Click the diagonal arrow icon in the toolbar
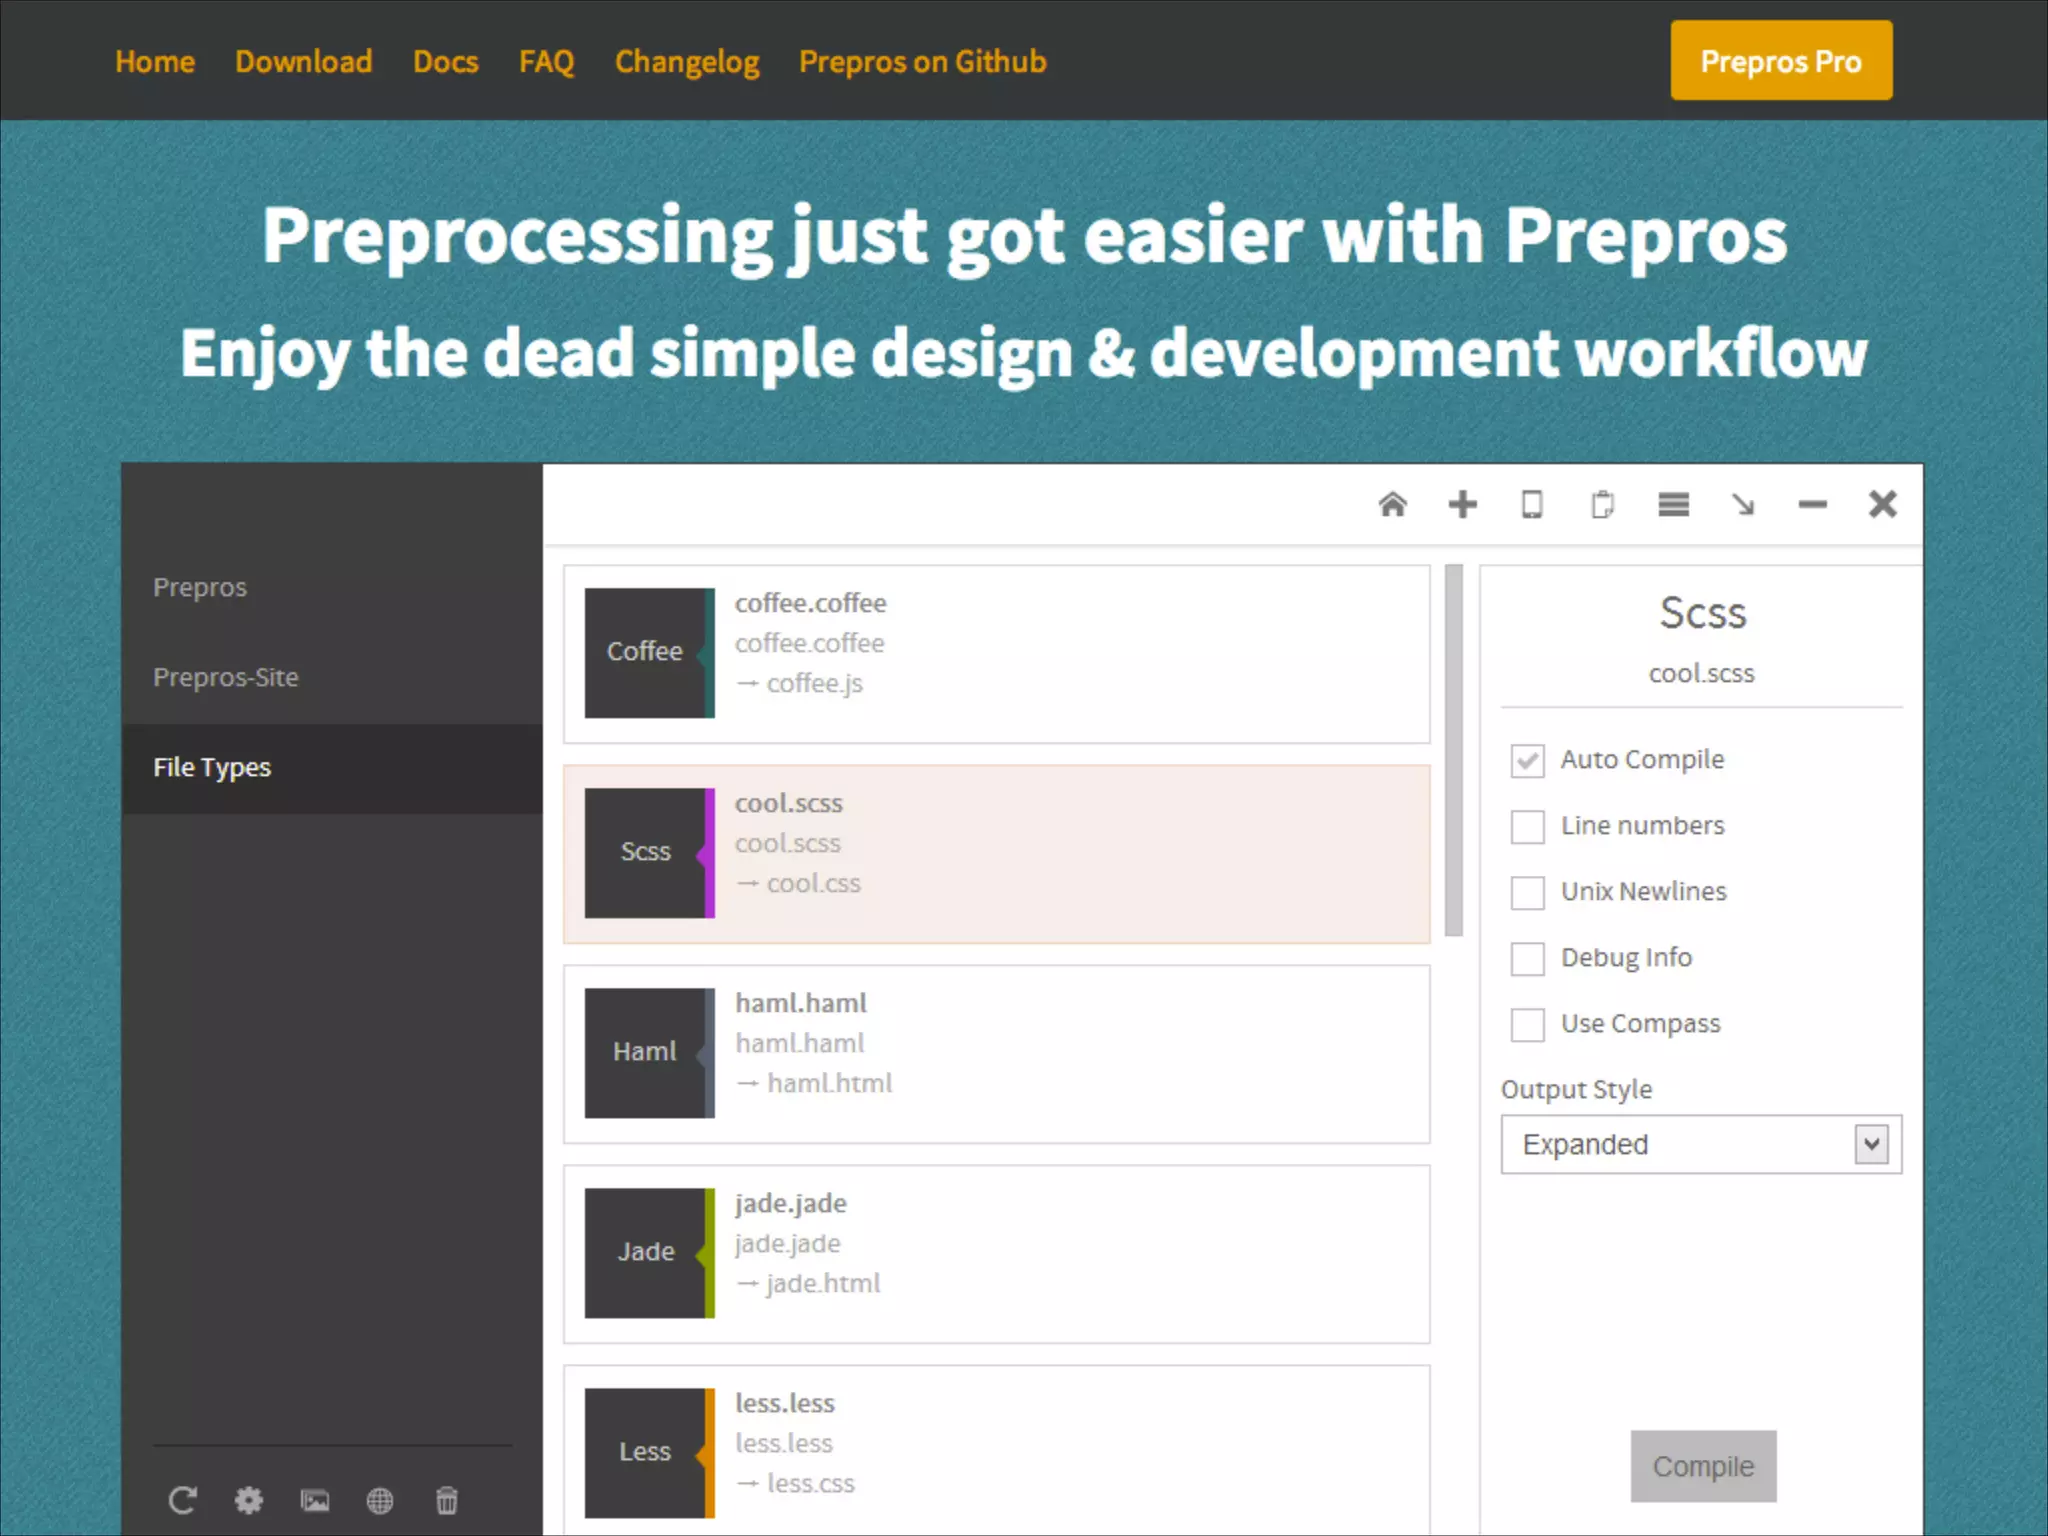The height and width of the screenshot is (1536, 2048). point(1743,504)
